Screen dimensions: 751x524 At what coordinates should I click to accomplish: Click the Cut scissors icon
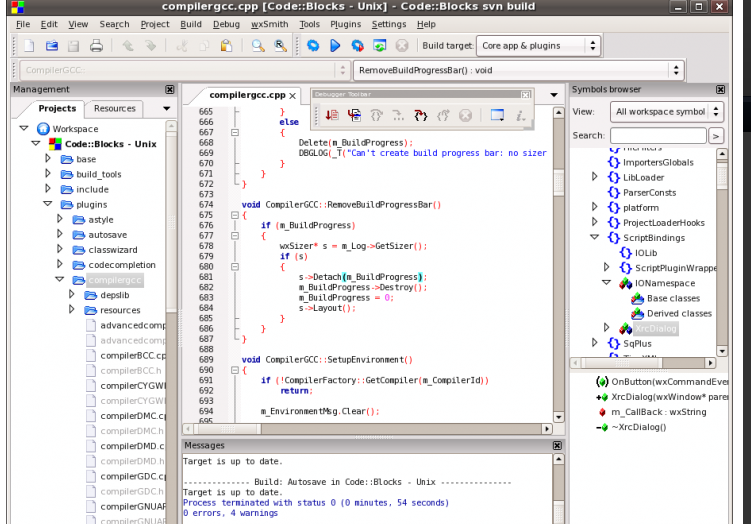point(182,46)
